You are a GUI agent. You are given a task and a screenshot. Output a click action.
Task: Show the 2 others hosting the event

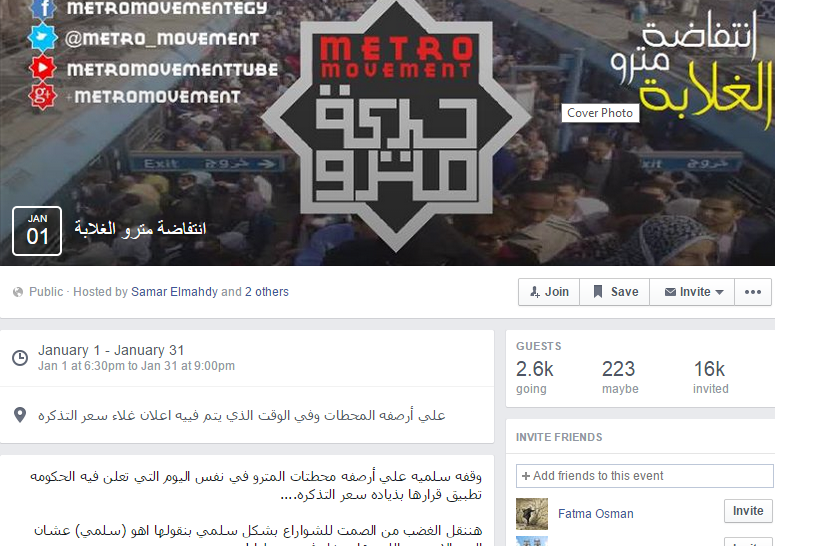(x=267, y=292)
